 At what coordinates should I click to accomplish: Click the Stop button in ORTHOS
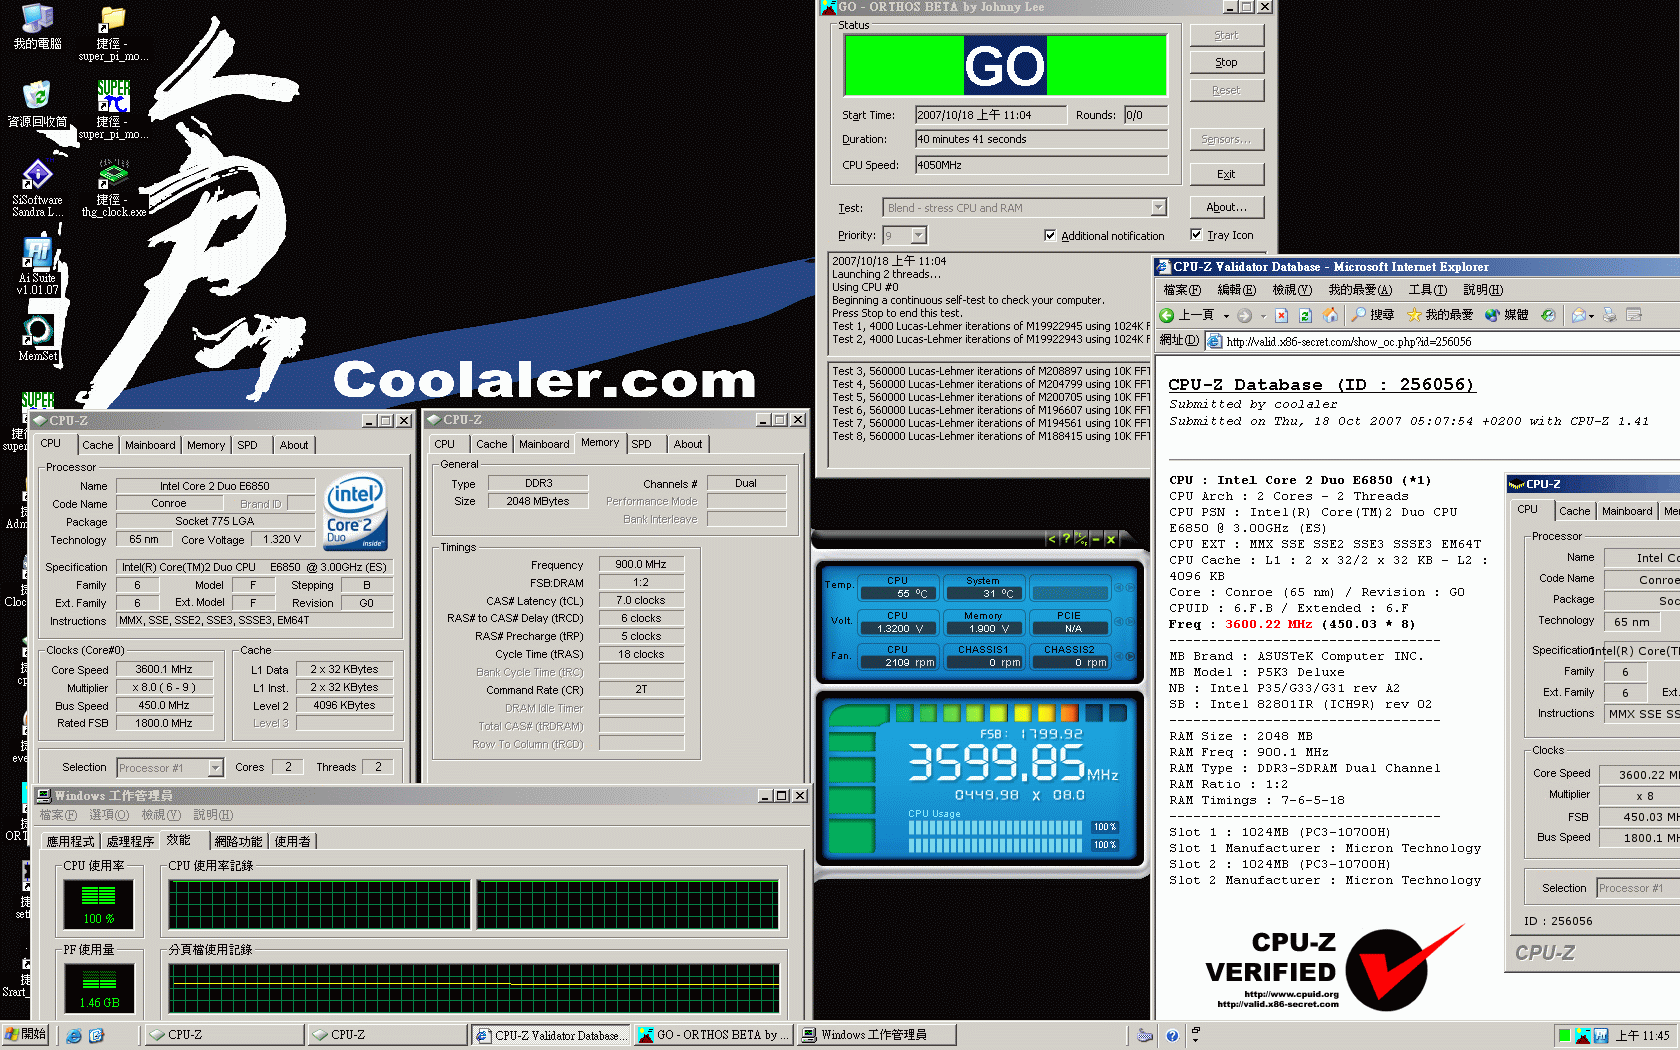pyautogui.click(x=1226, y=62)
